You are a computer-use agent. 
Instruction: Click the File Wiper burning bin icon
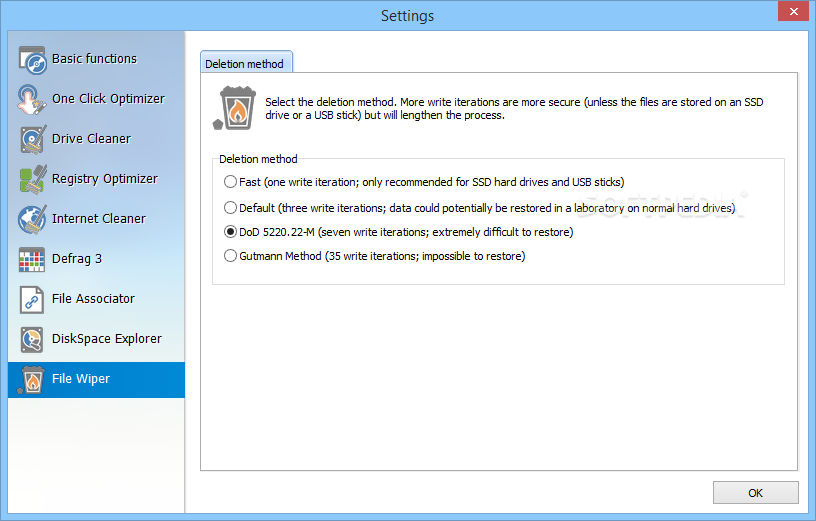[31, 379]
